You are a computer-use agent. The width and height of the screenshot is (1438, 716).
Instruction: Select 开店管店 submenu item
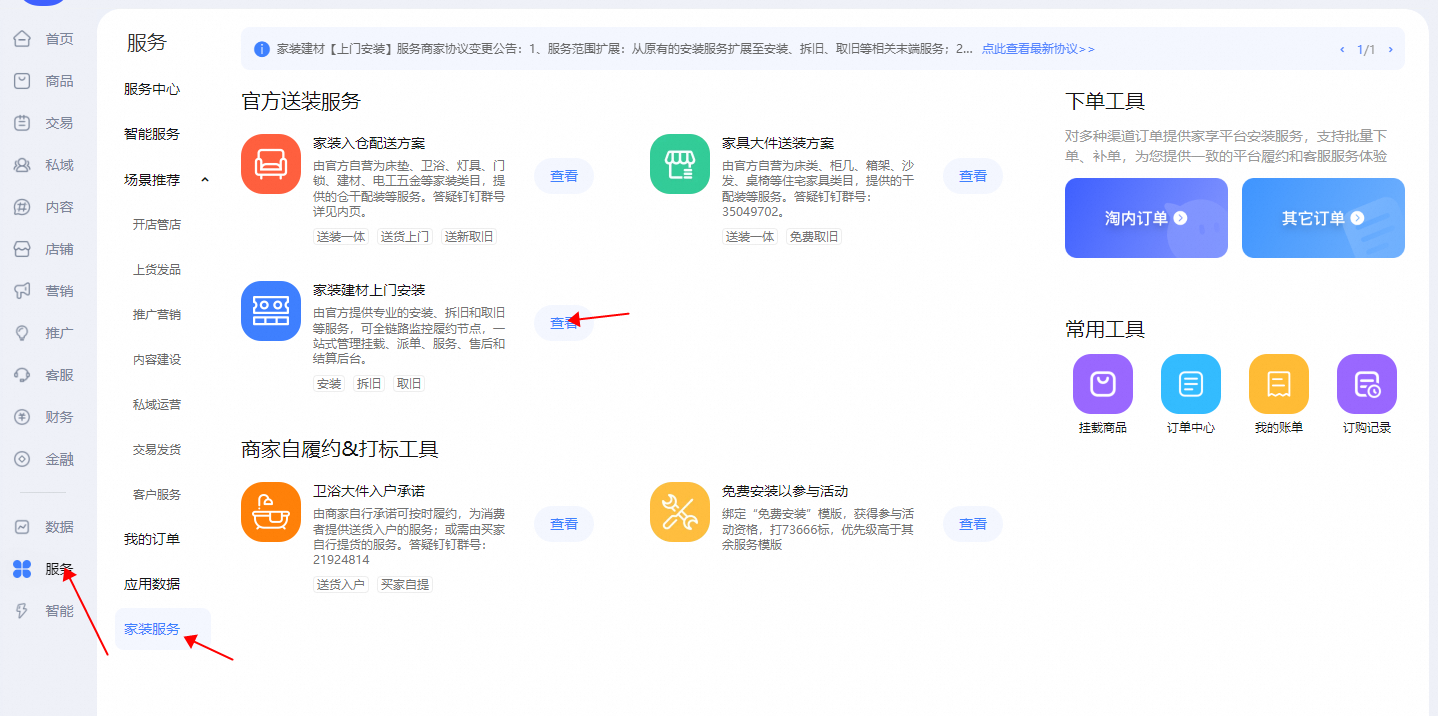pyautogui.click(x=157, y=225)
